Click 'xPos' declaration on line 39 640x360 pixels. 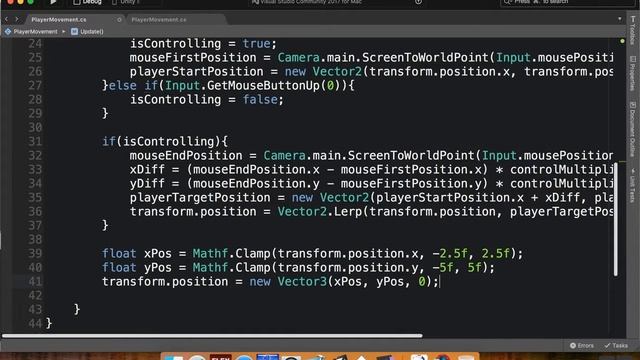158,253
